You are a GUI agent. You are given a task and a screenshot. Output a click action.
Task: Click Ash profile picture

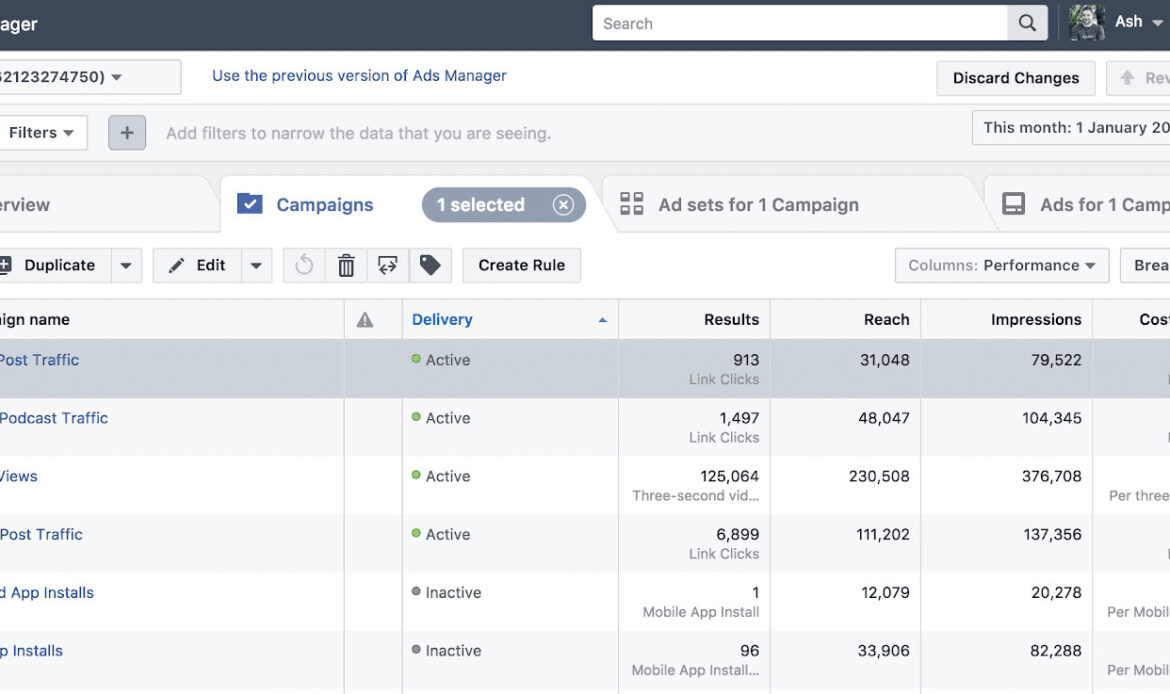(x=1086, y=22)
